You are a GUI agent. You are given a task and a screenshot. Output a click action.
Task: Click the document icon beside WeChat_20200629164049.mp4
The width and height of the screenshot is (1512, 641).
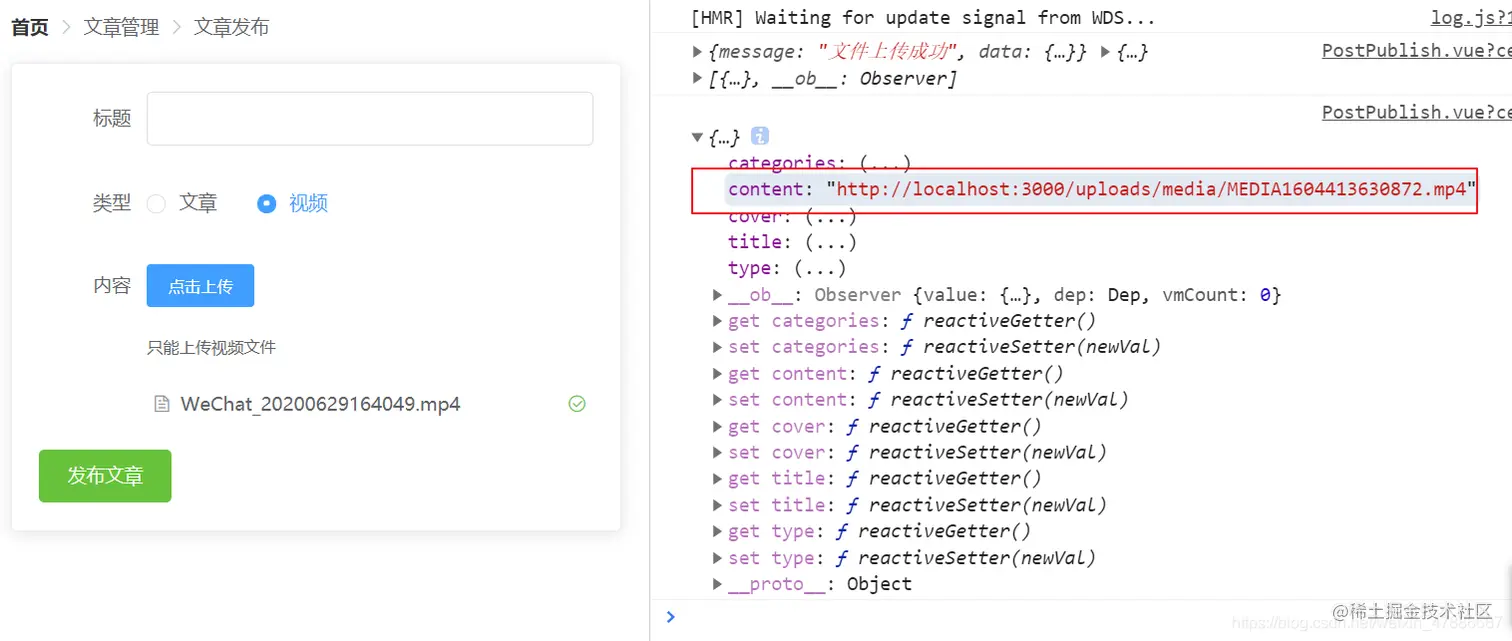[x=161, y=405]
